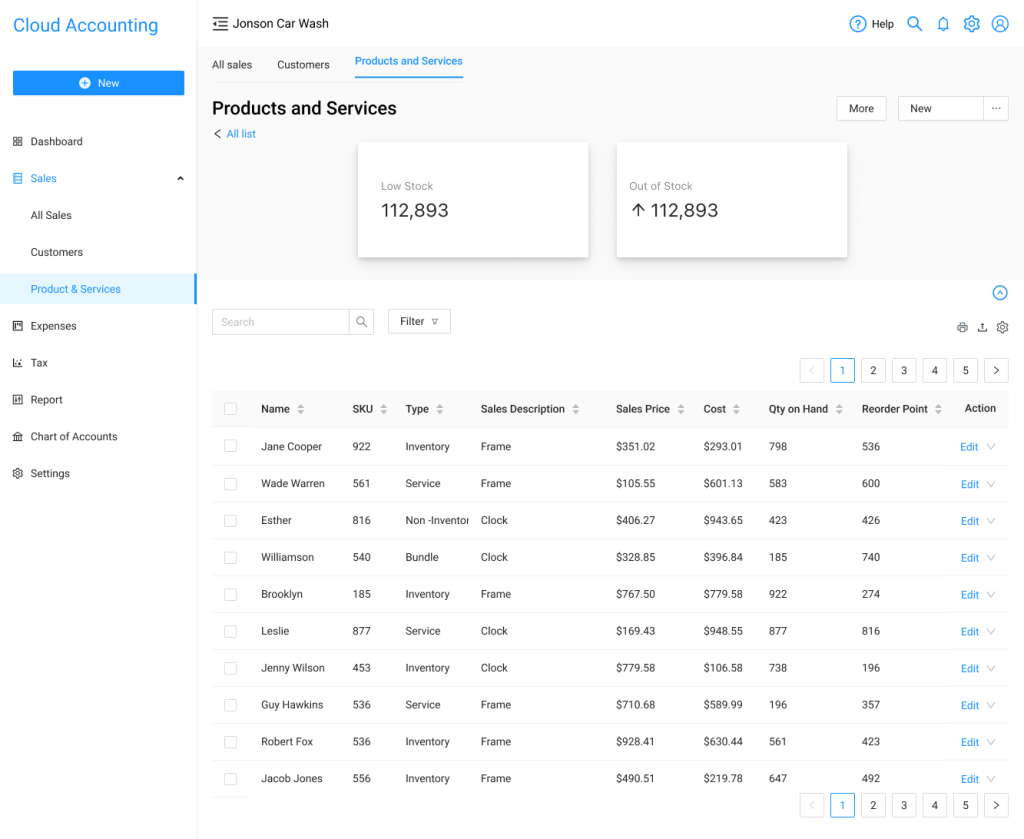This screenshot has width=1024, height=839.
Task: Click the search button next to search field
Action: pos(361,322)
